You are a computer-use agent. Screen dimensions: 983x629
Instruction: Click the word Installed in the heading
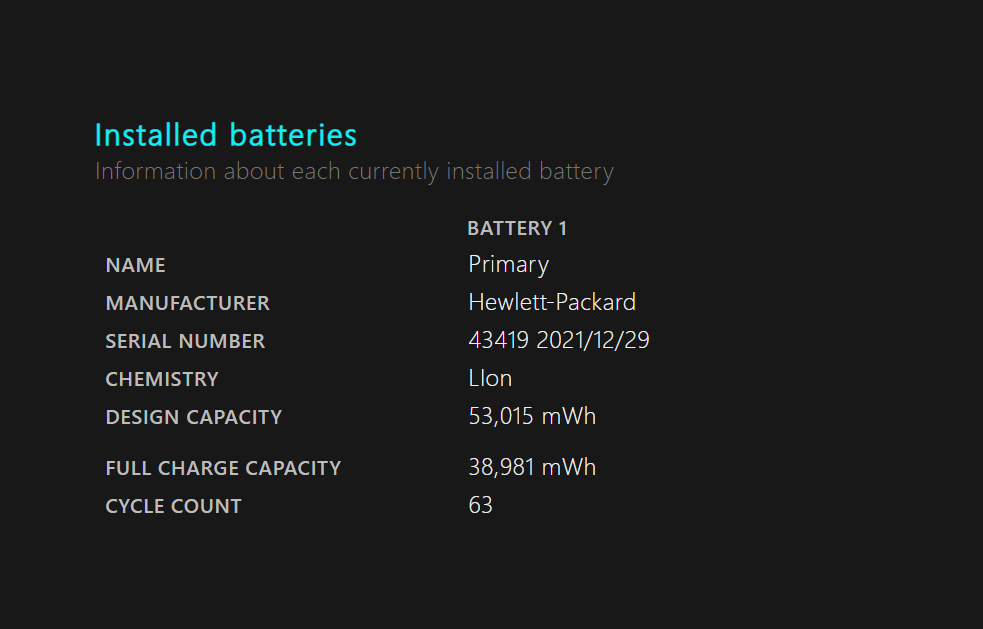(x=156, y=135)
